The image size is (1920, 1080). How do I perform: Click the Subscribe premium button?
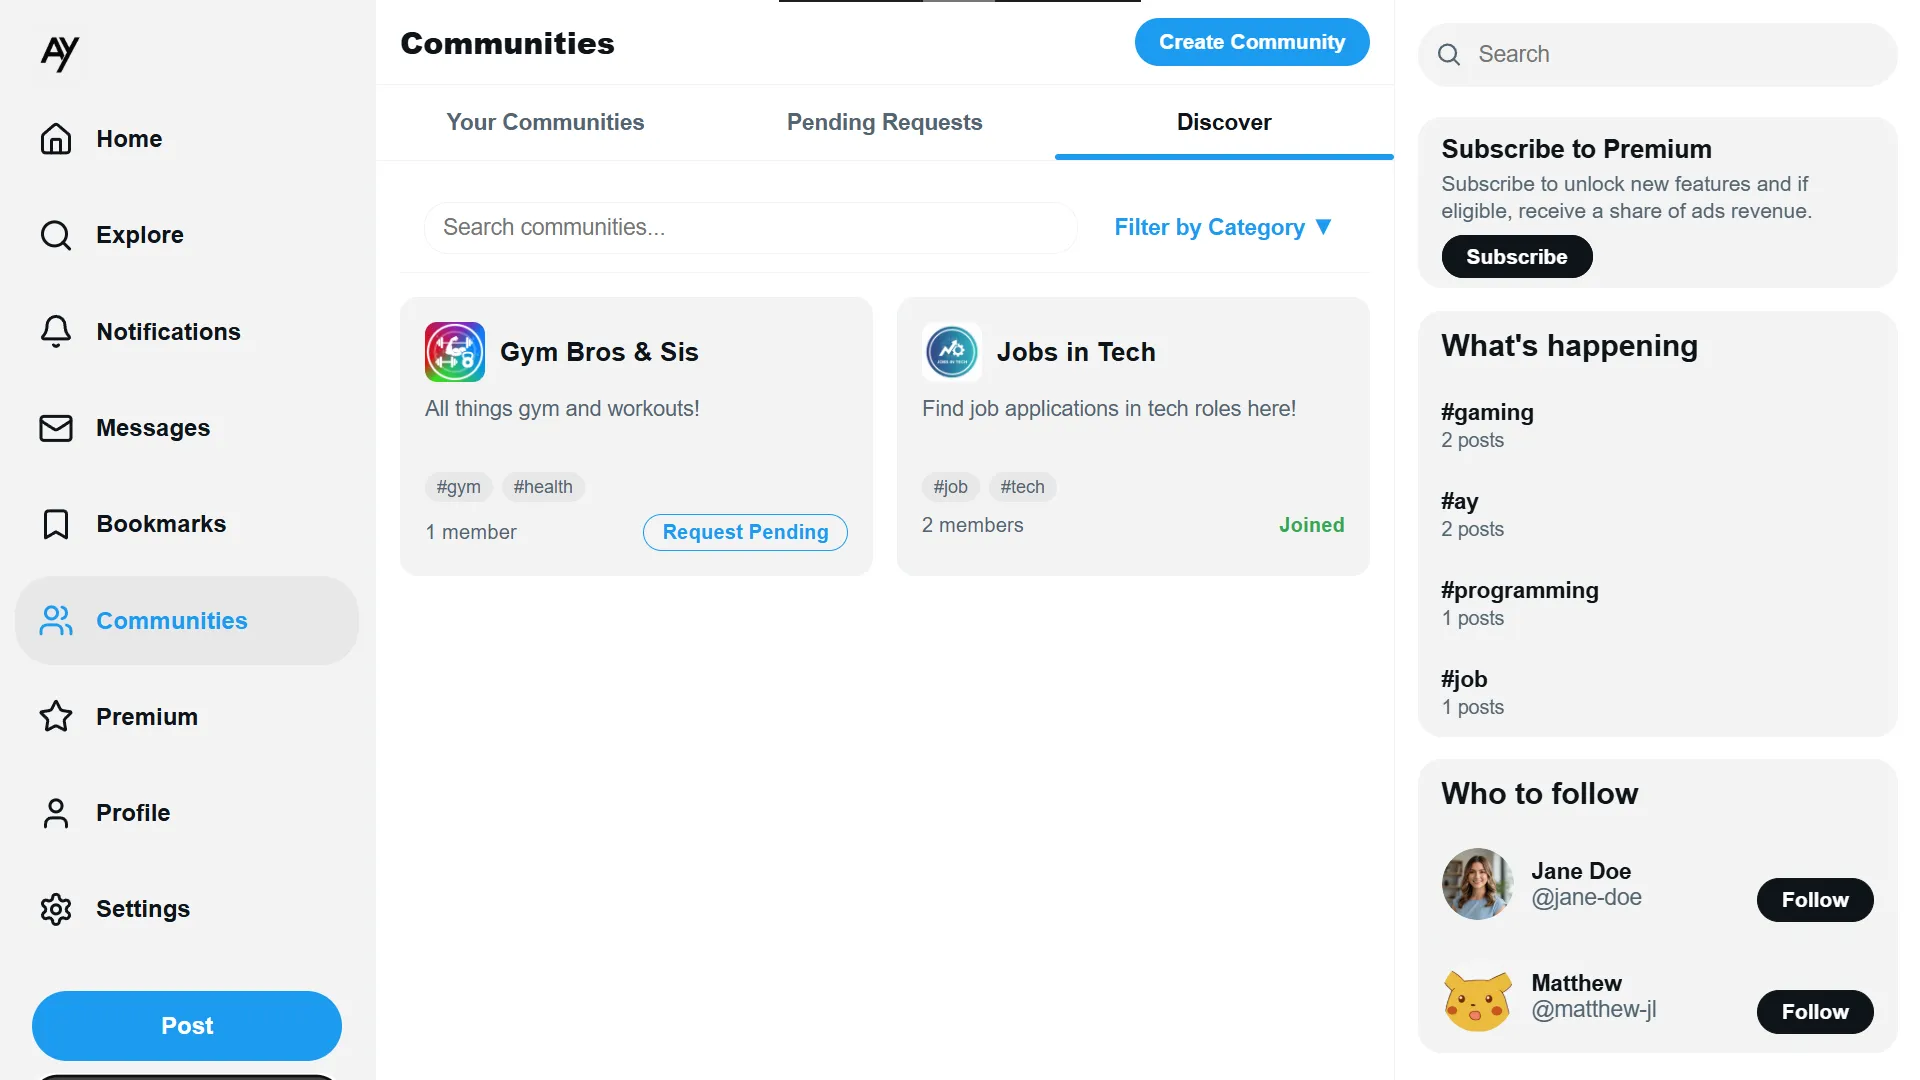(x=1516, y=257)
